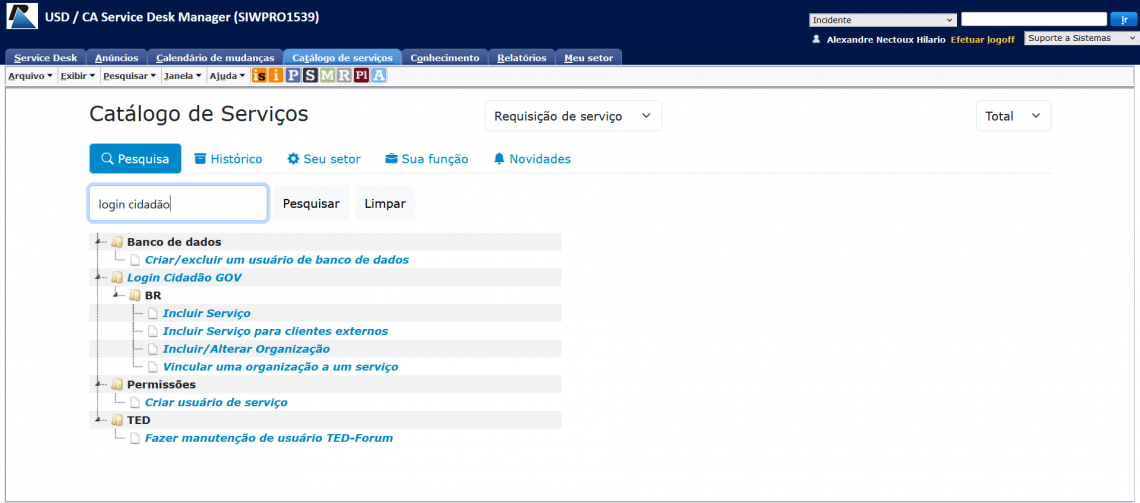This screenshot has height=503, width=1140.
Task: Click the green 'M' toolbar icon
Action: (x=327, y=75)
